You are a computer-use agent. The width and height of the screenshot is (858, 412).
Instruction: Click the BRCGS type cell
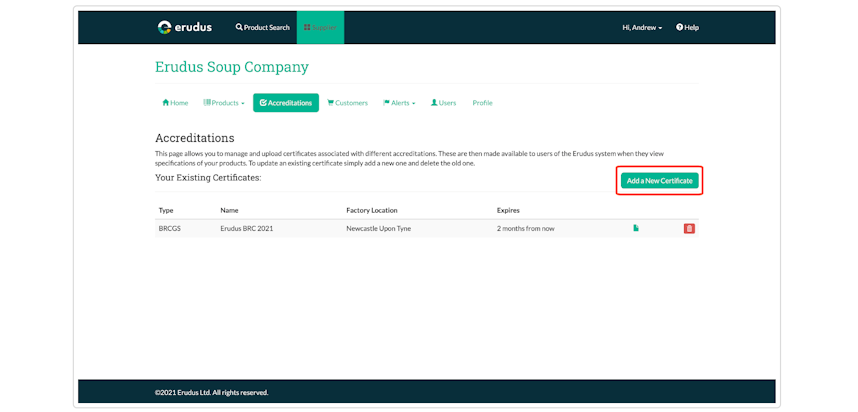(170, 229)
